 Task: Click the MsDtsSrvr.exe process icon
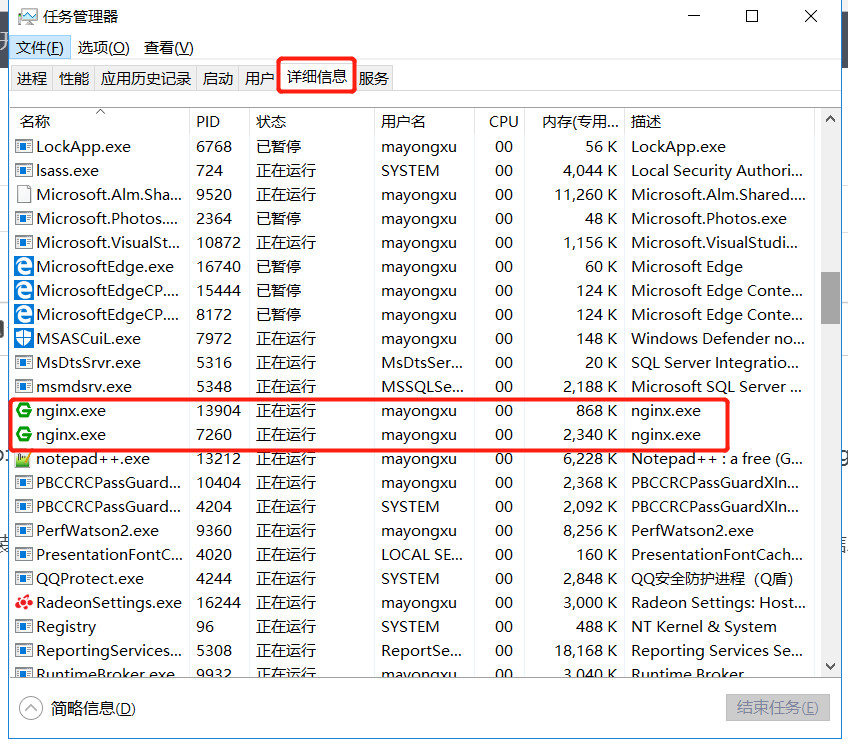click(23, 362)
